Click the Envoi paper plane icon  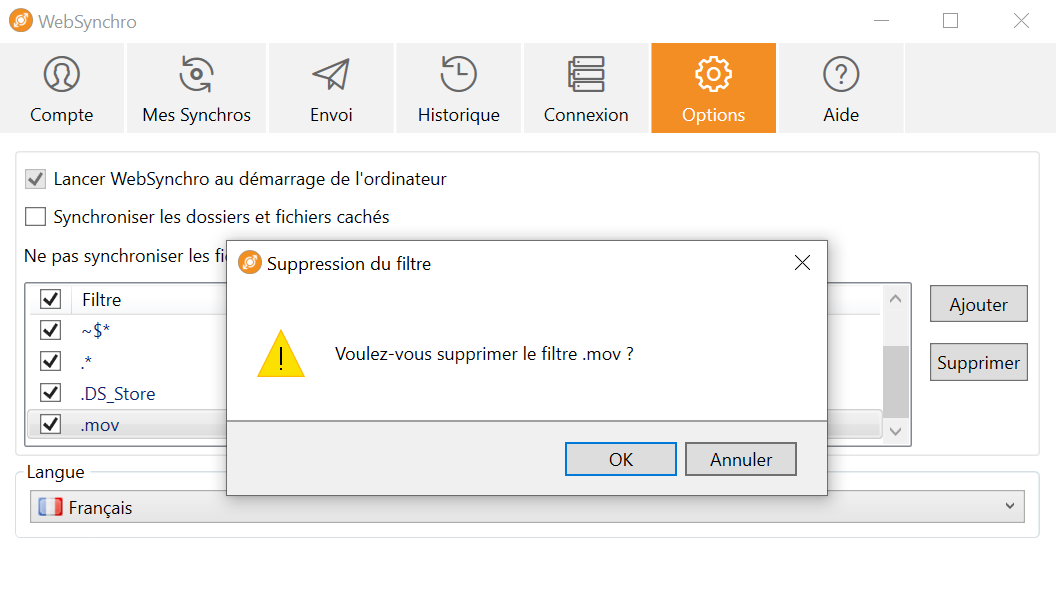(x=331, y=74)
